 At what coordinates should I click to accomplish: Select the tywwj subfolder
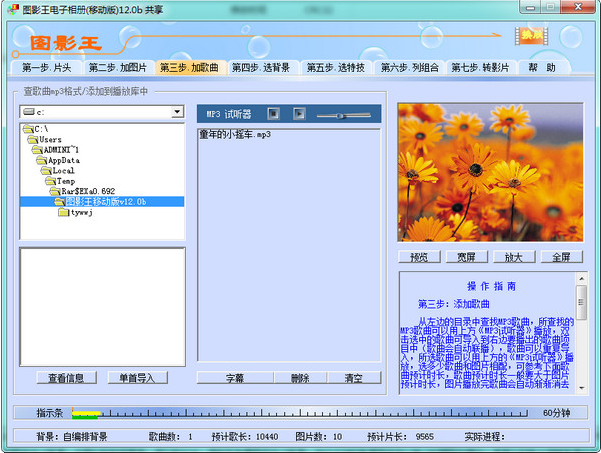[76, 212]
